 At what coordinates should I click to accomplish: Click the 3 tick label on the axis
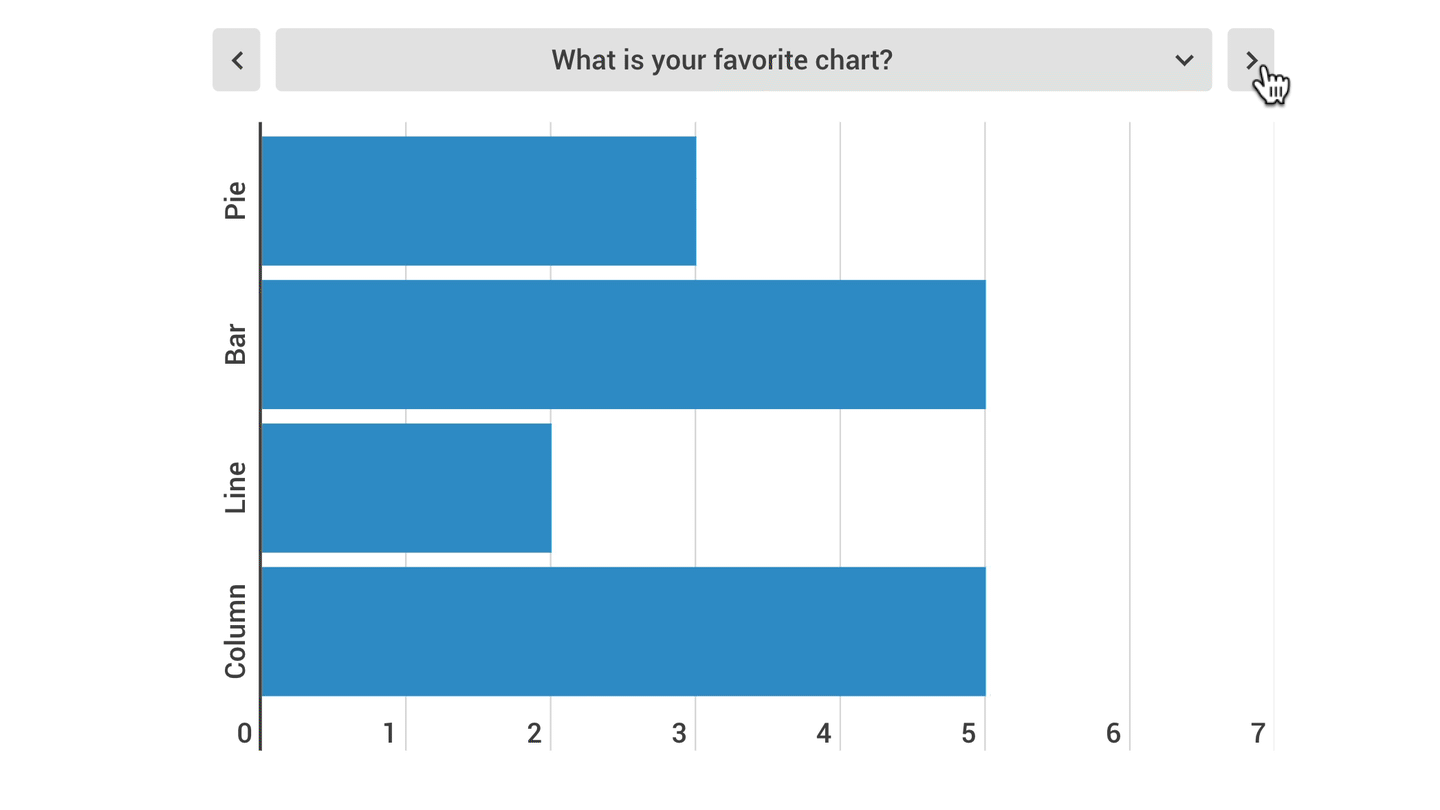[x=679, y=734]
